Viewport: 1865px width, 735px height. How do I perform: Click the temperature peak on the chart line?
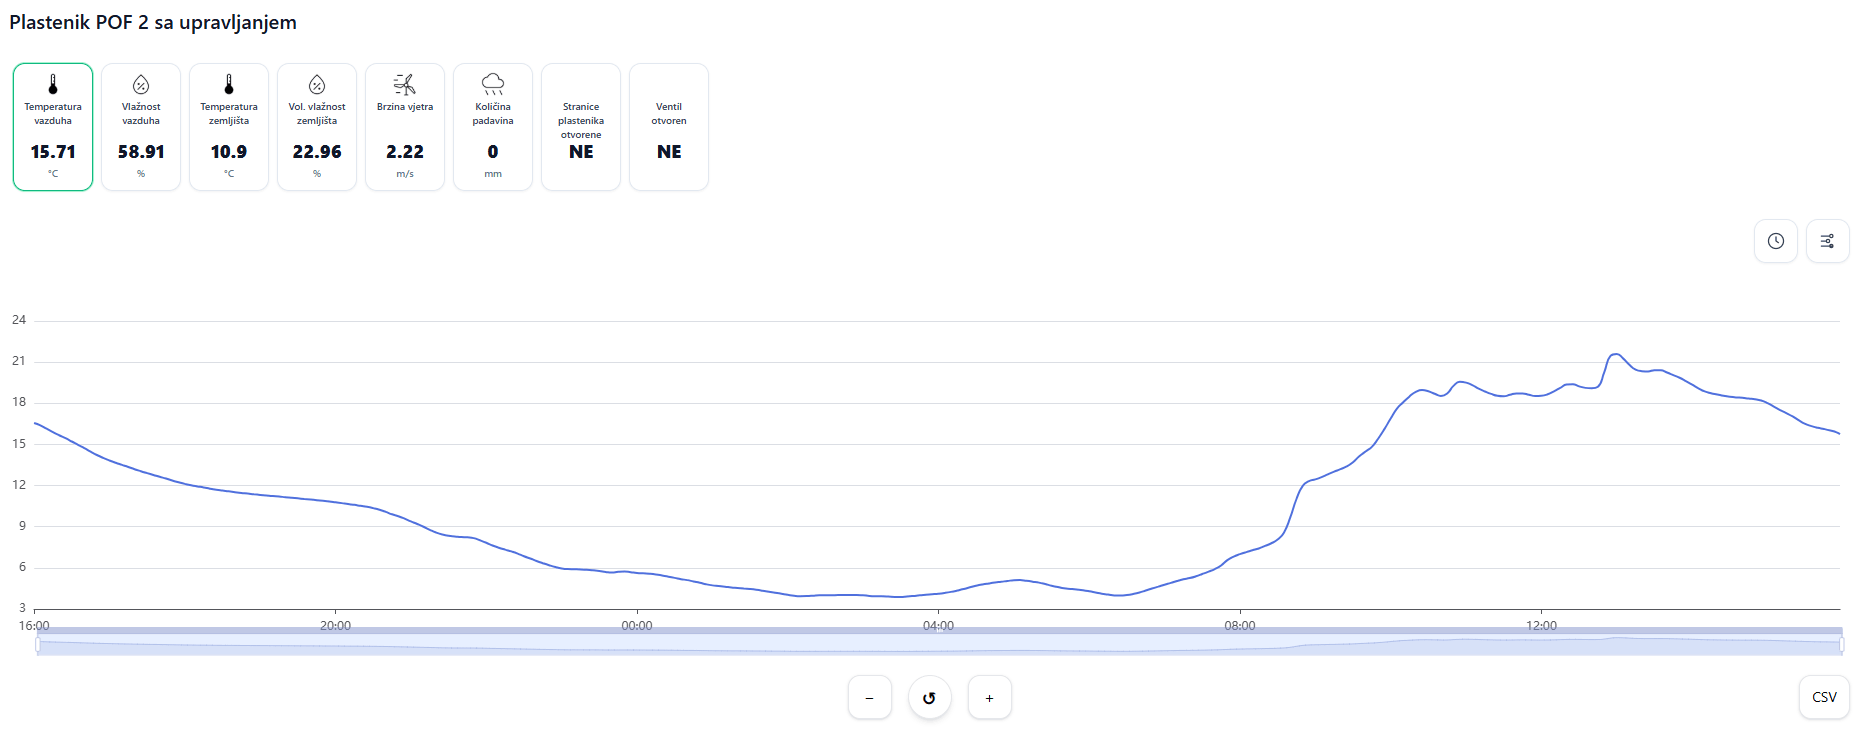click(x=1615, y=354)
